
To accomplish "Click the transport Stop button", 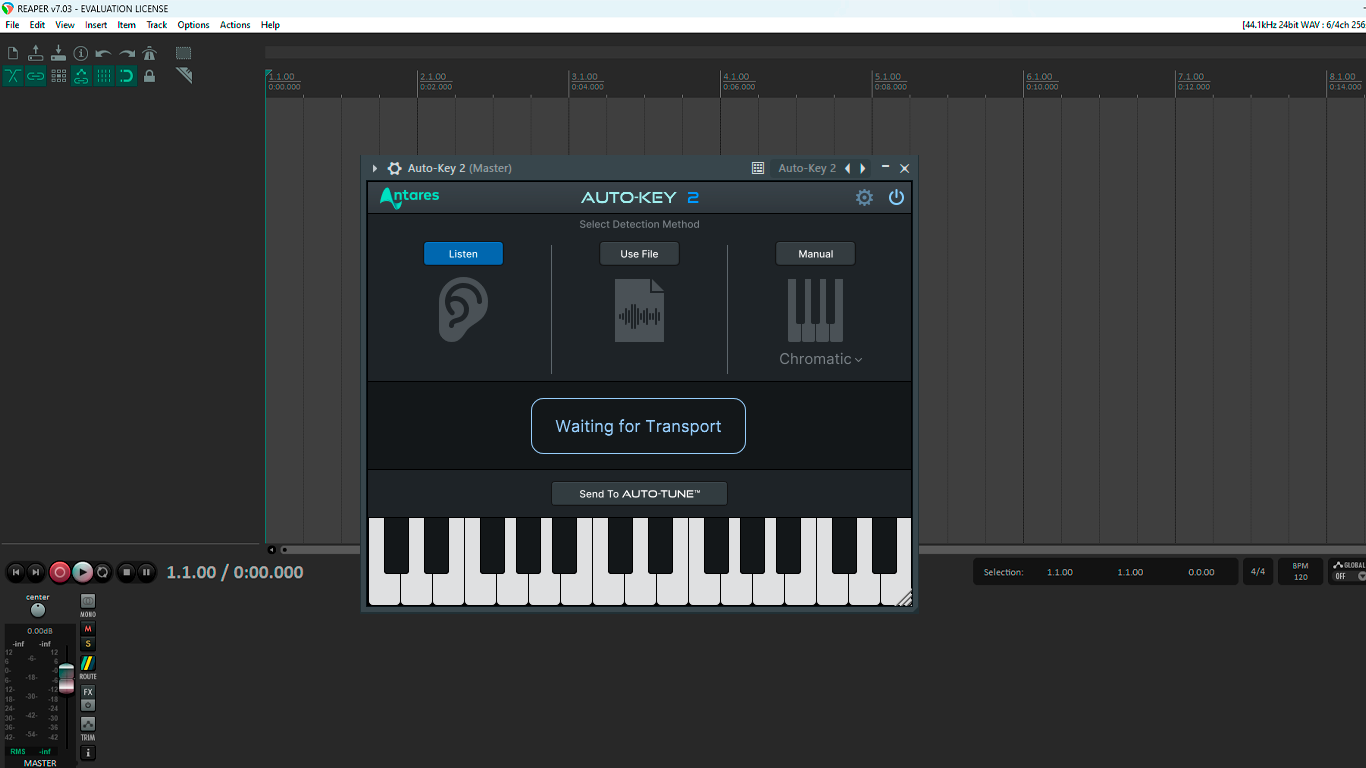I will [x=126, y=572].
